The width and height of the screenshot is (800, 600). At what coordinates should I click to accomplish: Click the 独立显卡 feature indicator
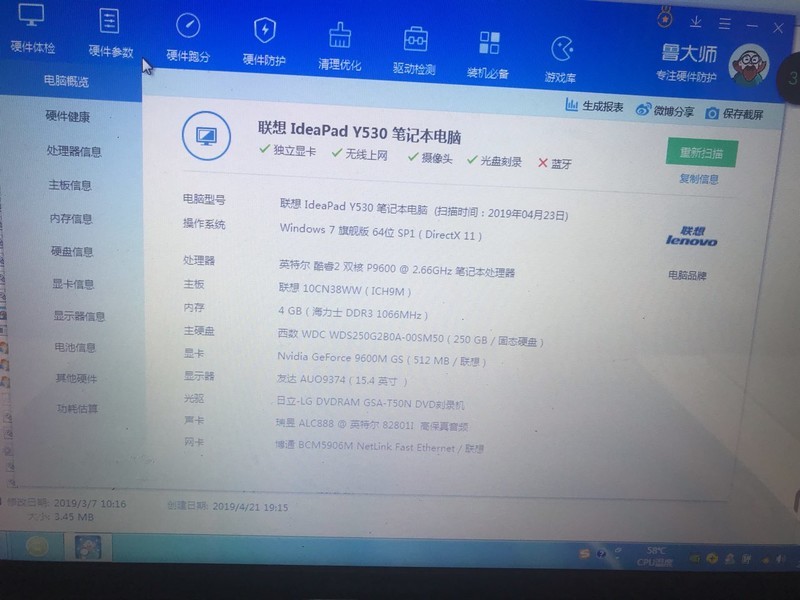coord(288,151)
